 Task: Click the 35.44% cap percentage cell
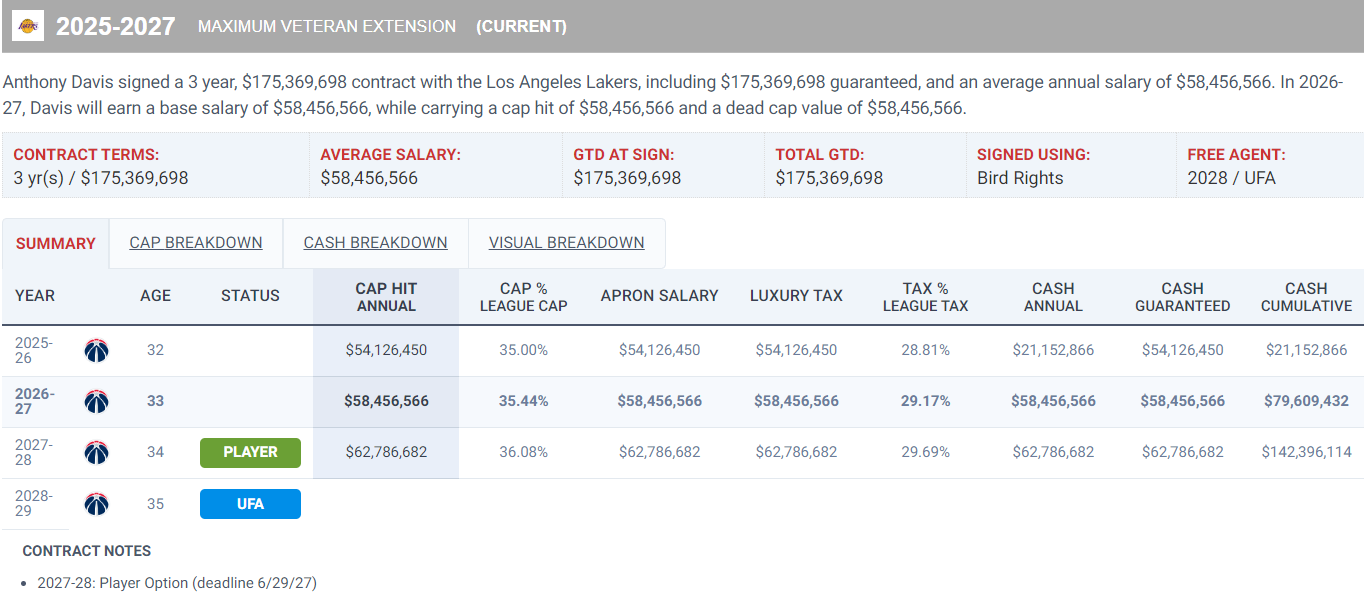click(523, 401)
